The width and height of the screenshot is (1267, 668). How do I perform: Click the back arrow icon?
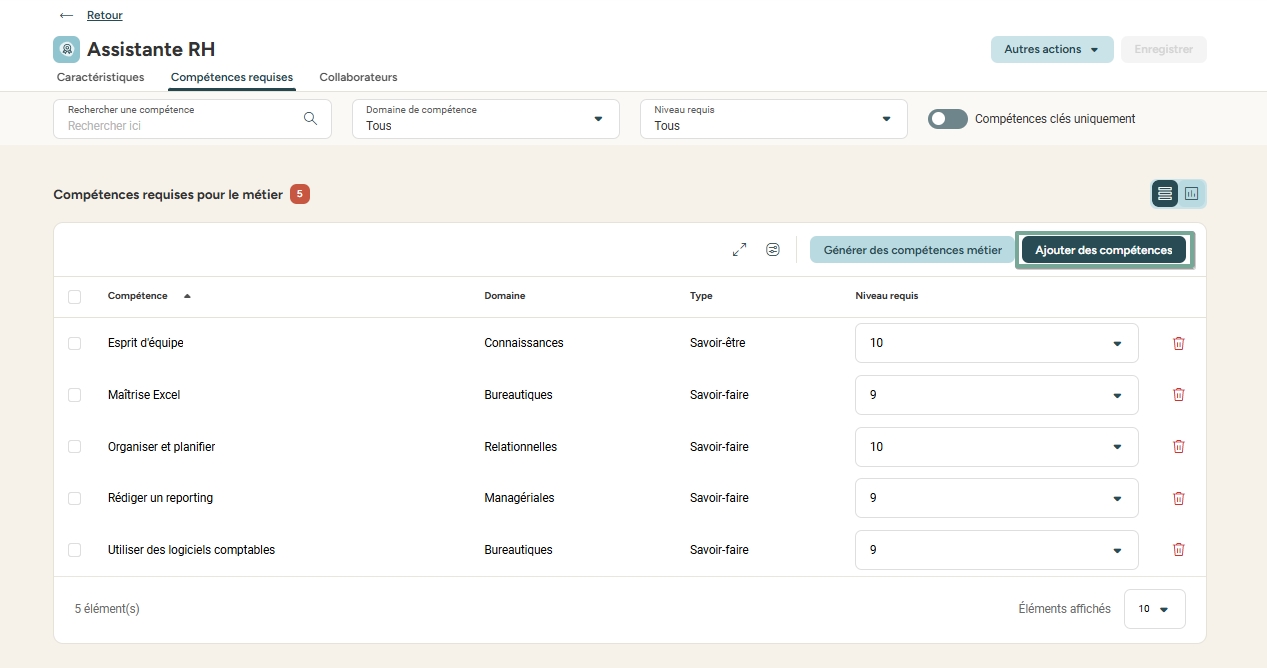point(66,15)
